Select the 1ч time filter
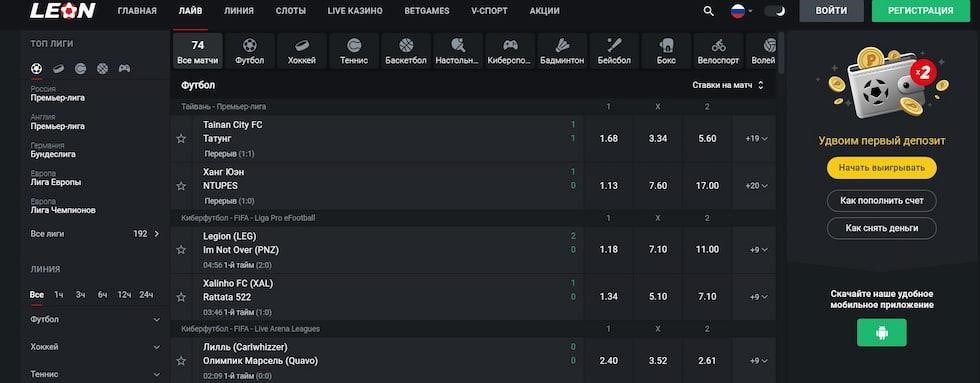This screenshot has height=383, width=980. pos(59,294)
